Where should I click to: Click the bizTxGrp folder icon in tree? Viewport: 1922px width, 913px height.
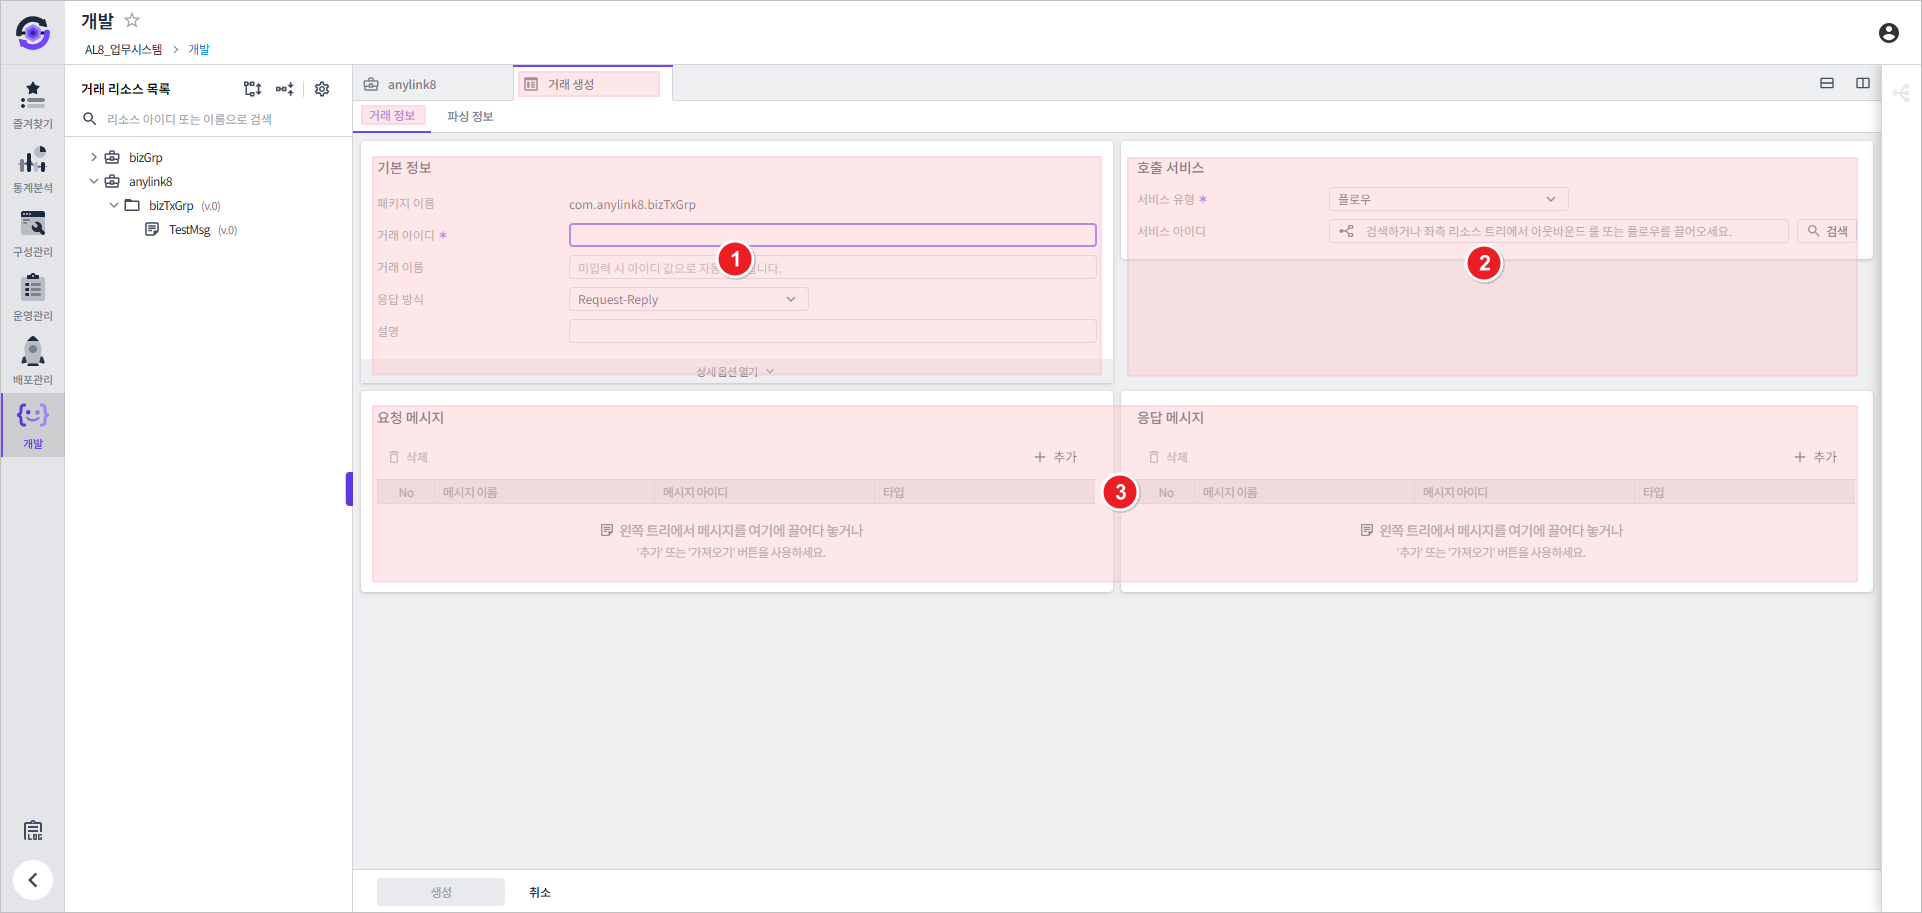pos(132,205)
